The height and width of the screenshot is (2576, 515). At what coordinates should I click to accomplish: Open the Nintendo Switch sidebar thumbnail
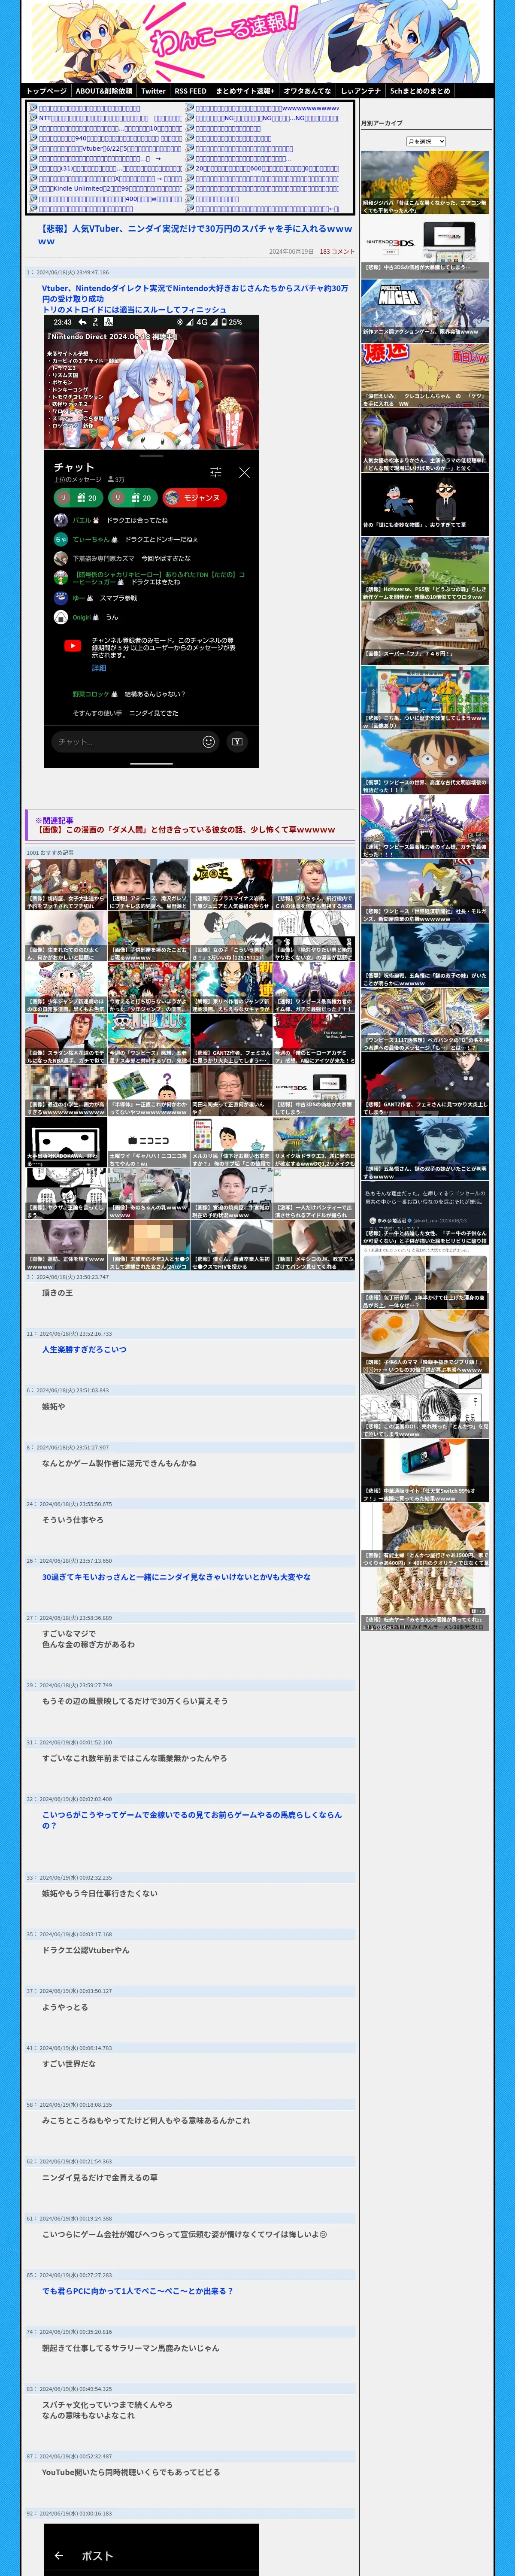point(425,1469)
